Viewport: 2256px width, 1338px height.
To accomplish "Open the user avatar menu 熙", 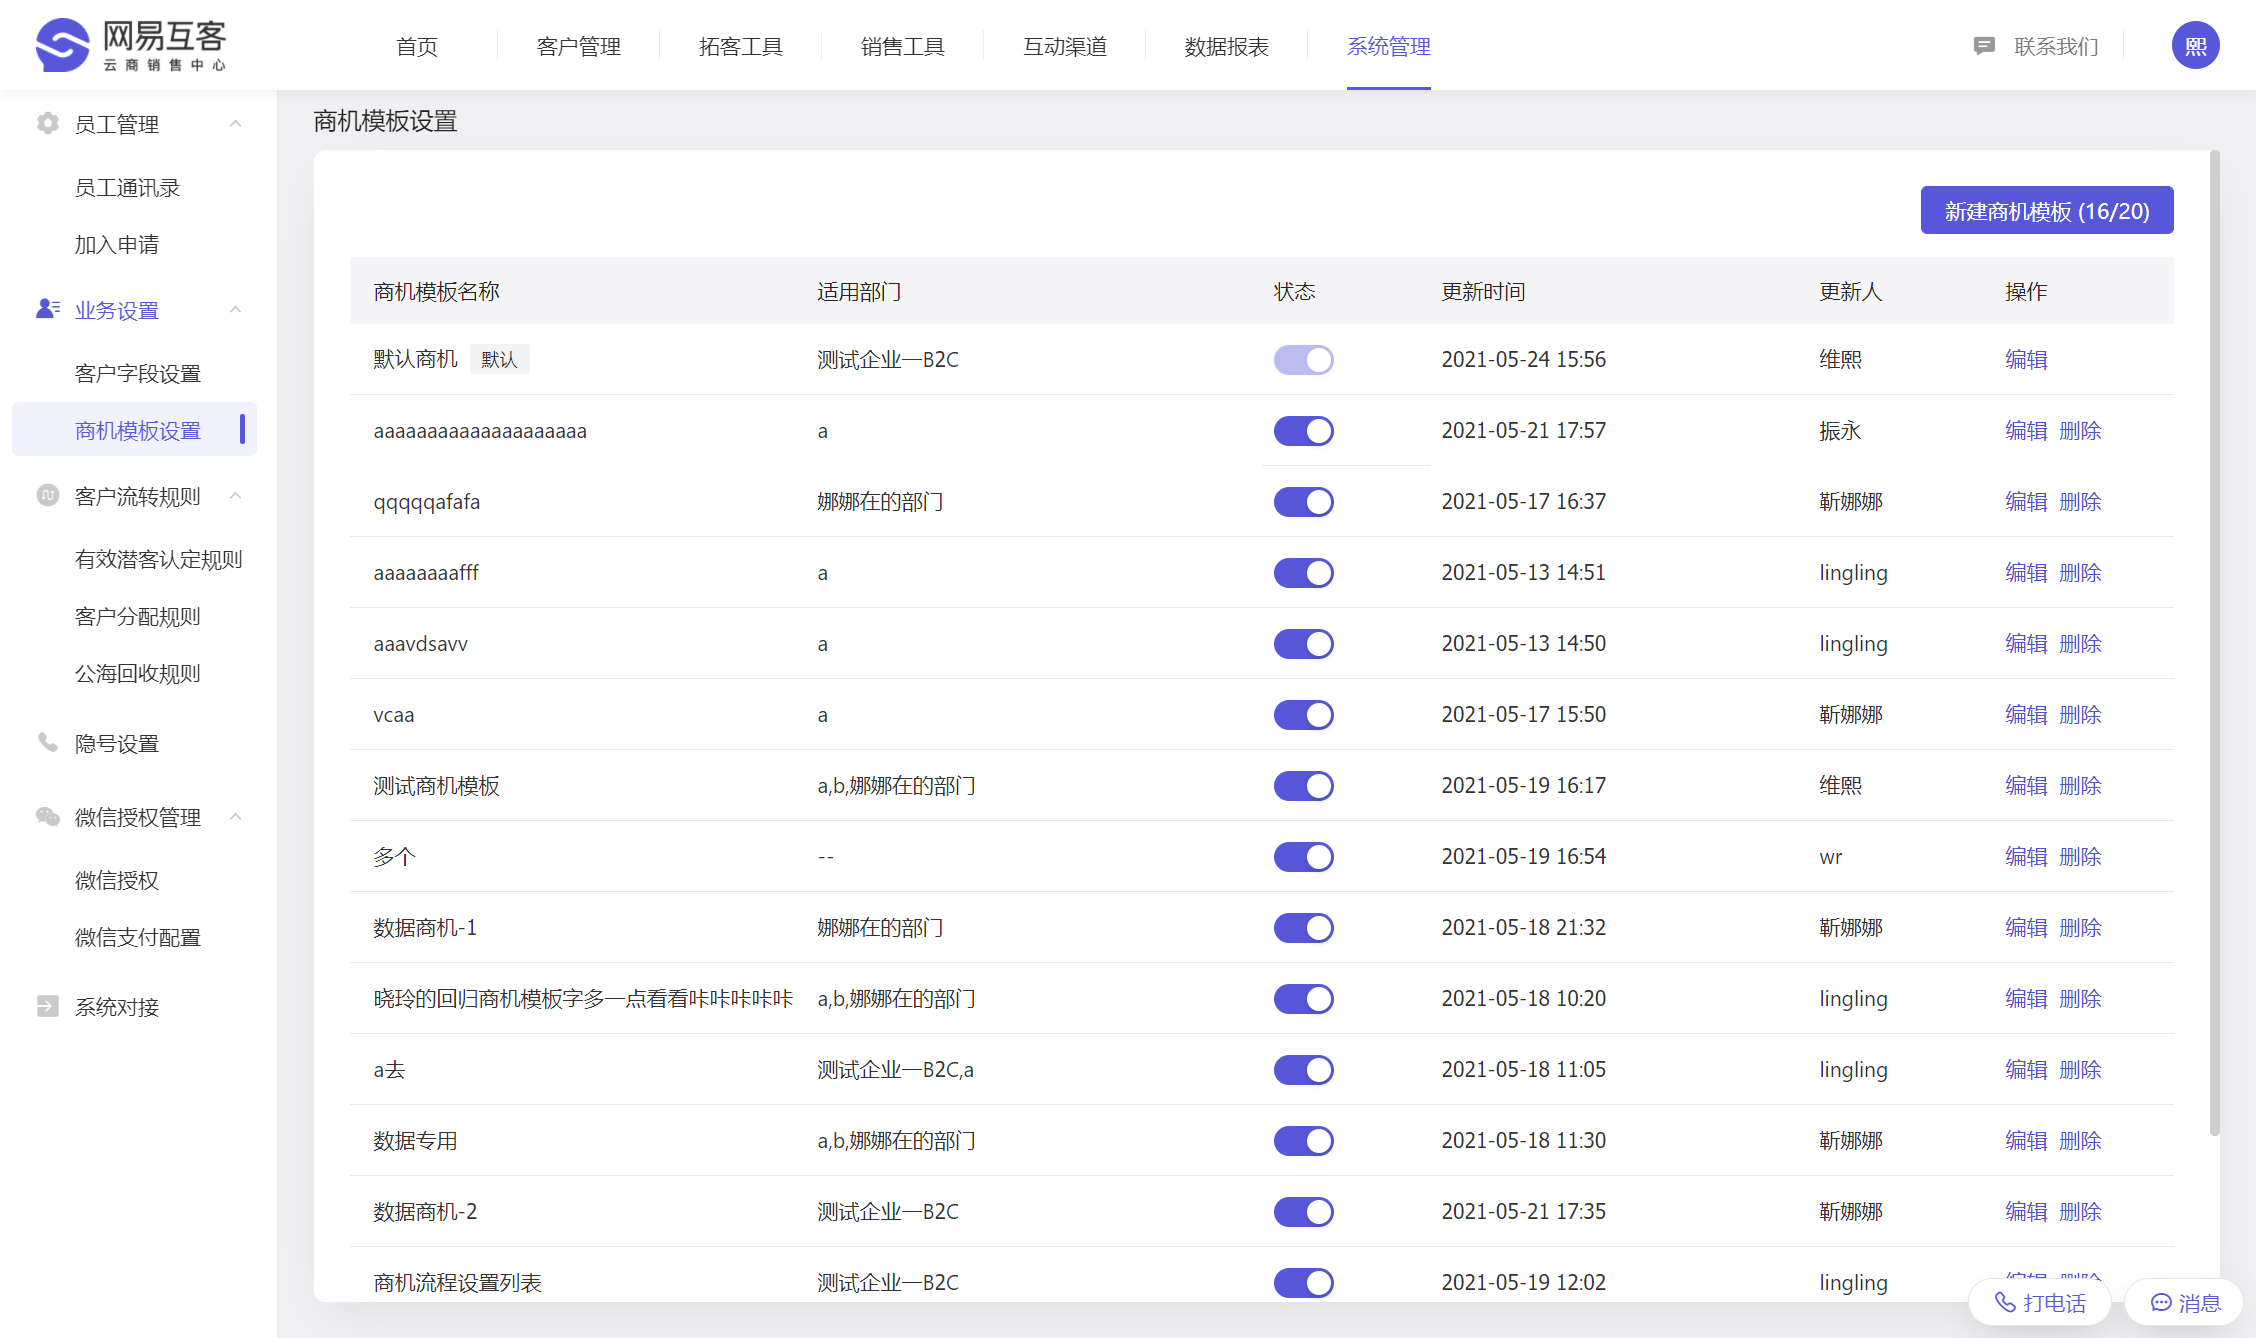I will (x=2195, y=46).
